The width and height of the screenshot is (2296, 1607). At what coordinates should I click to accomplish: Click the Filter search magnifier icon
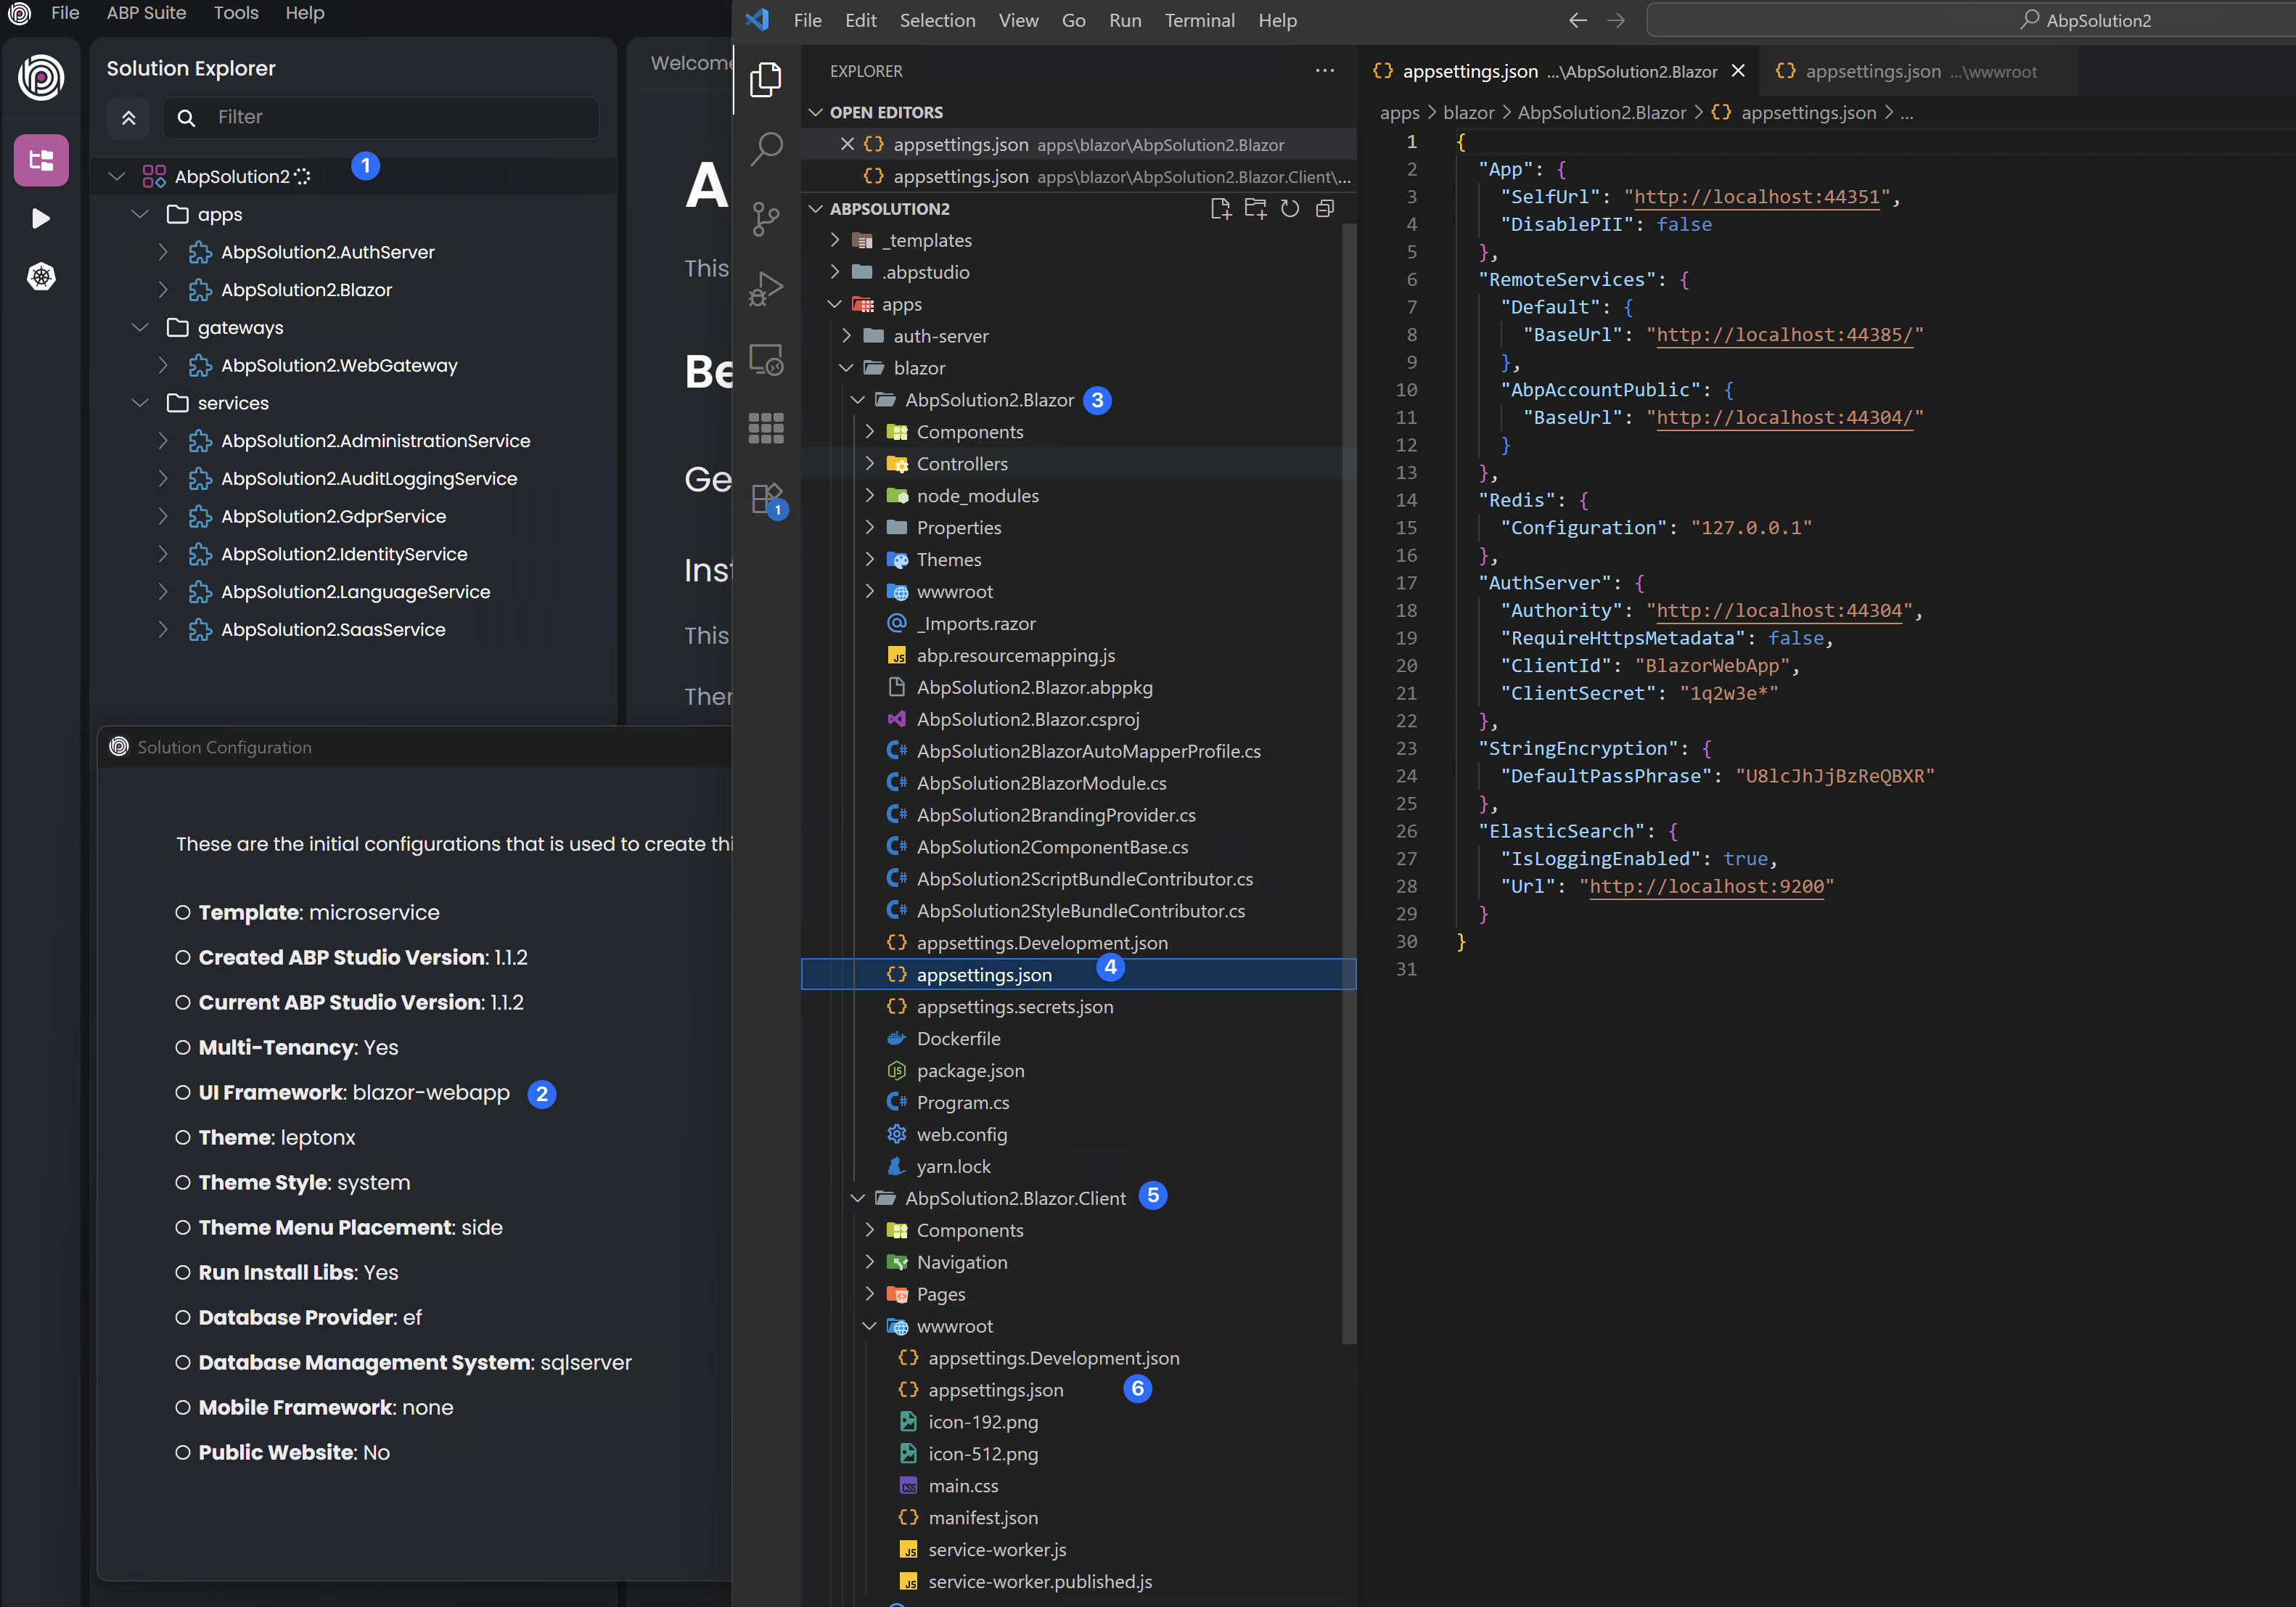pyautogui.click(x=186, y=118)
